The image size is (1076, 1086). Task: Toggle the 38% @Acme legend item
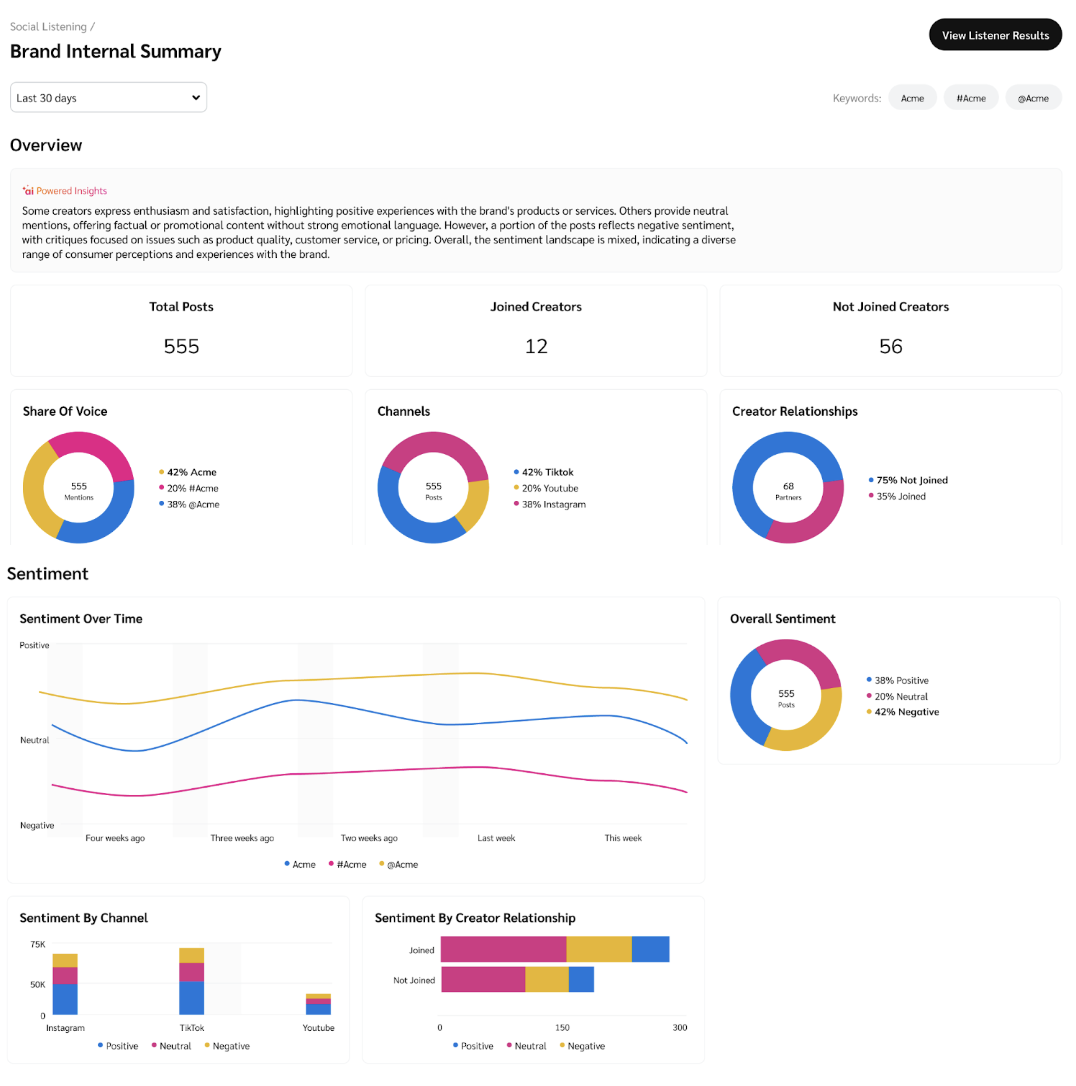189,504
